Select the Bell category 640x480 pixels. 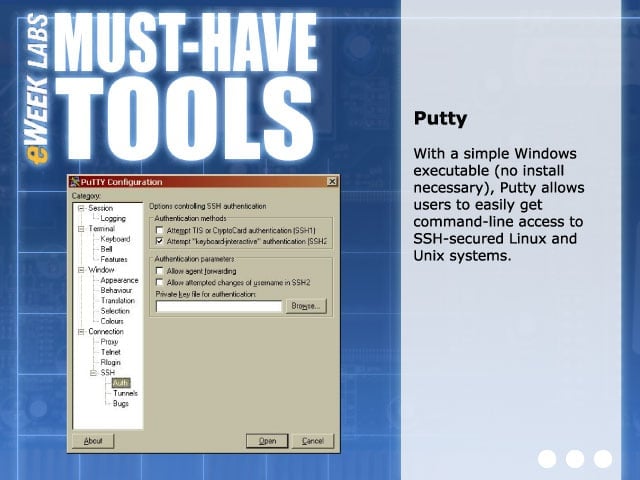click(106, 249)
